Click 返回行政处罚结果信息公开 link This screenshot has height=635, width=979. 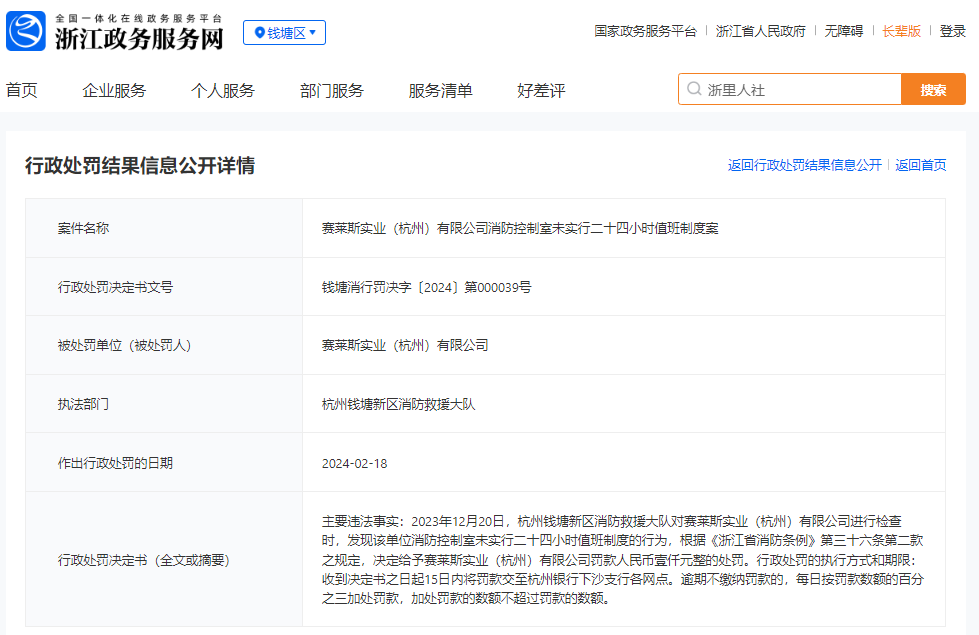pyautogui.click(x=805, y=165)
